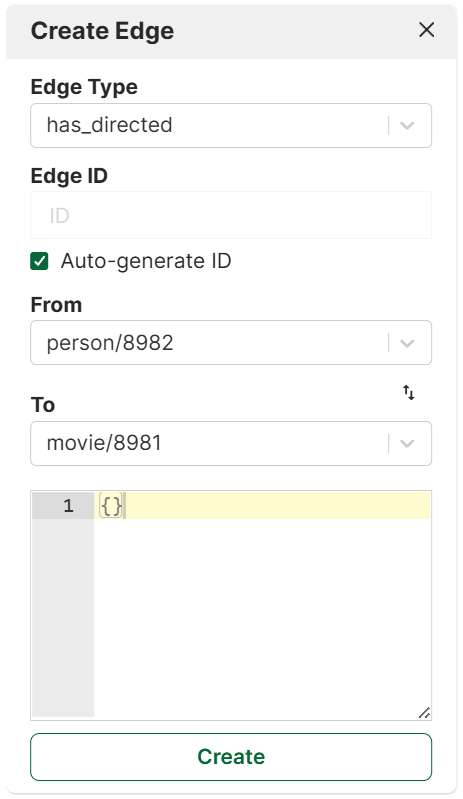Toggle the Auto-generate ID checkbox
The image size is (463, 799).
point(39,261)
